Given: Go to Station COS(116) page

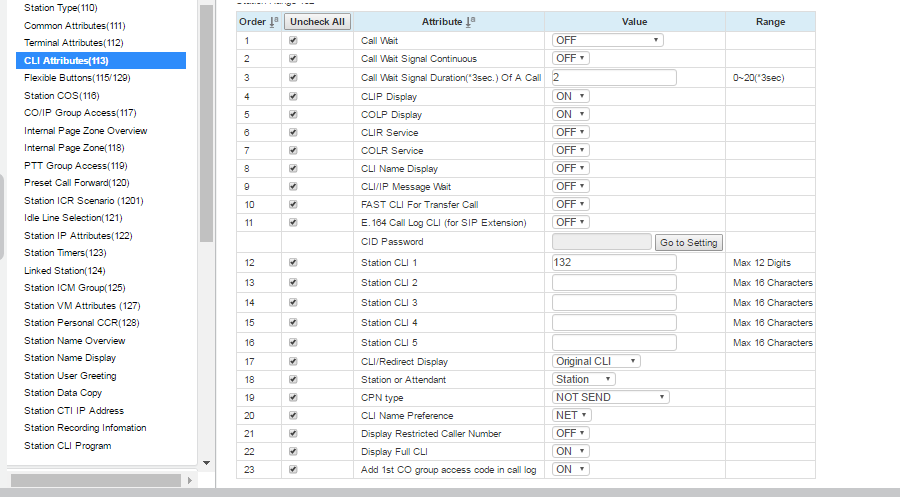Looking at the screenshot, I should [62, 95].
